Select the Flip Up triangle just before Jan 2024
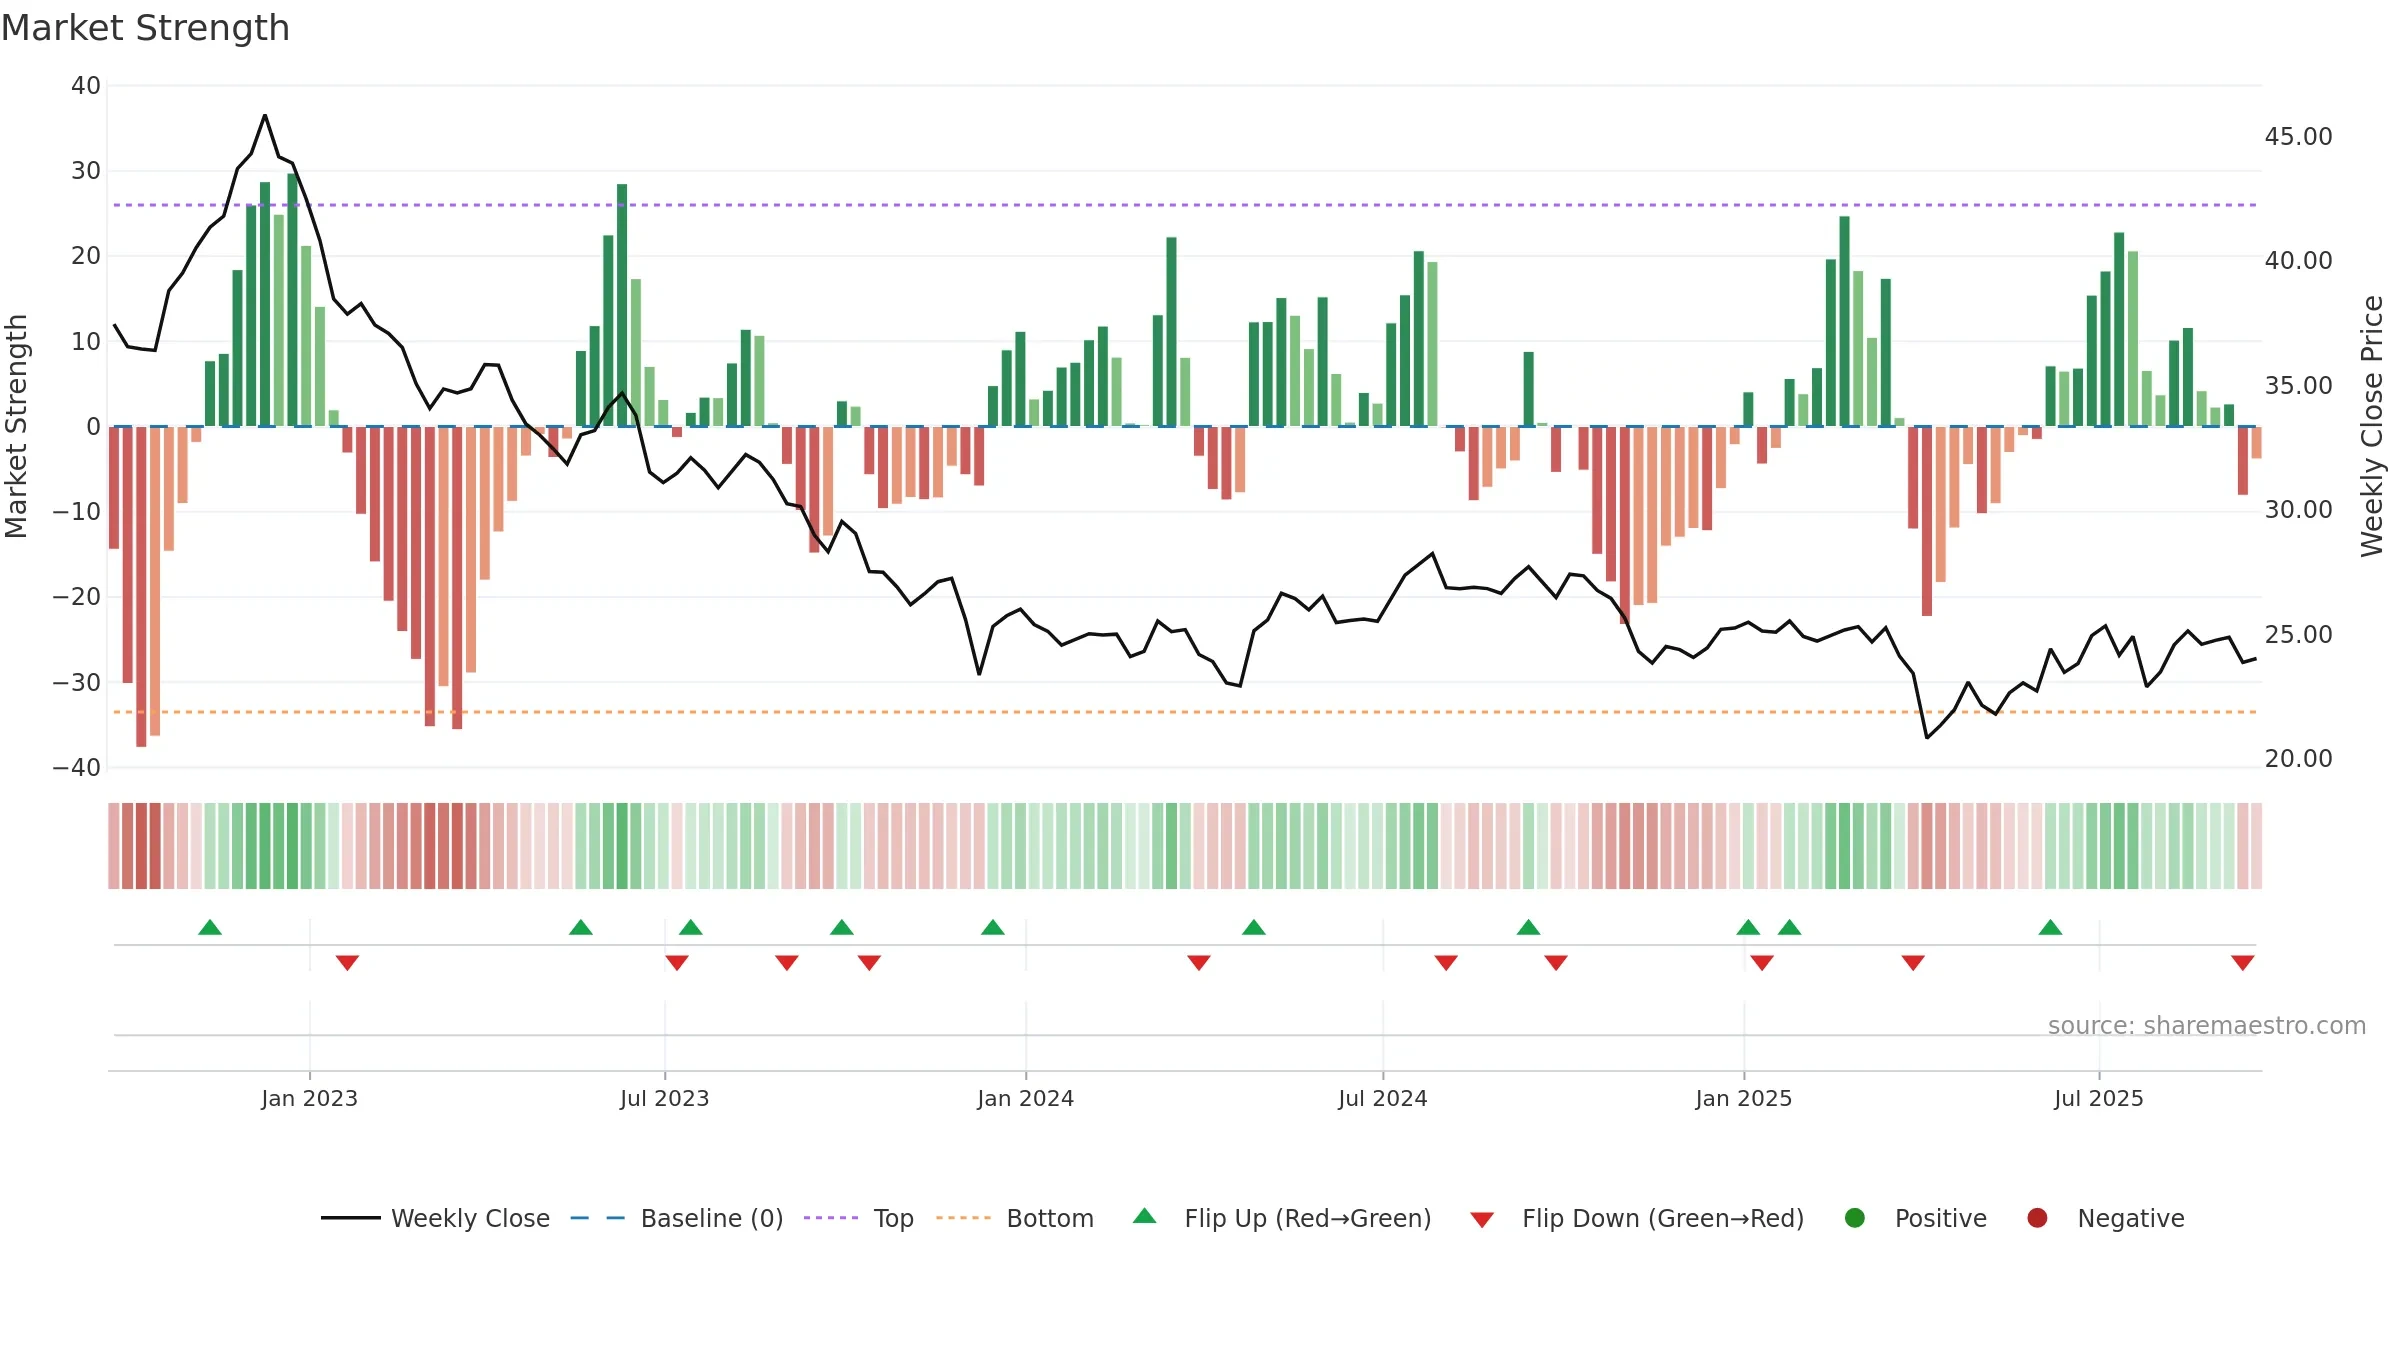The width and height of the screenshot is (2400, 1350). 993,927
